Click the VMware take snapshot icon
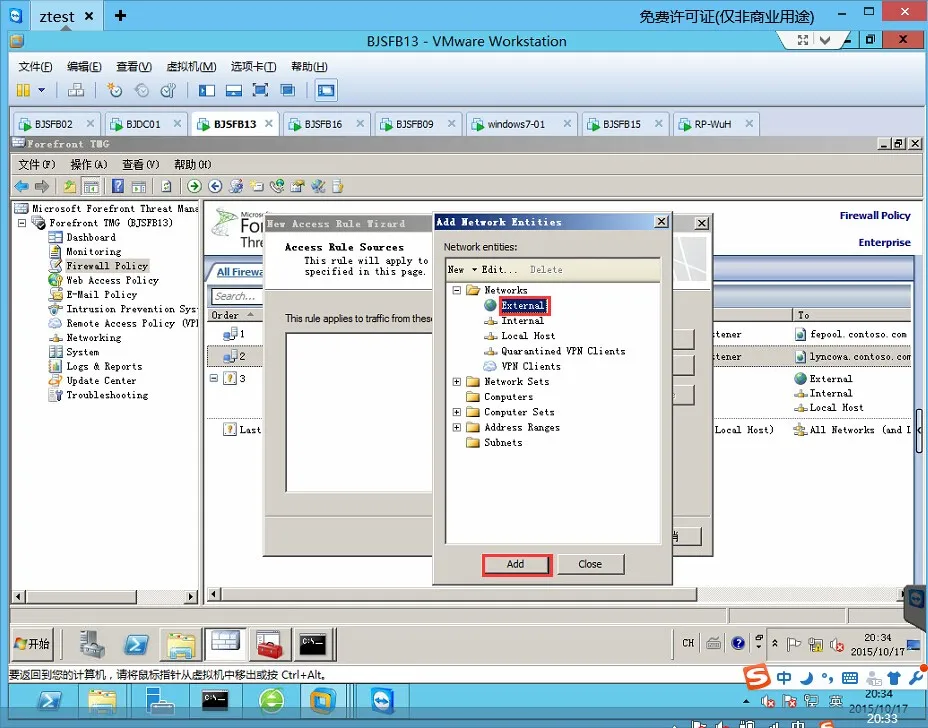 [x=114, y=90]
